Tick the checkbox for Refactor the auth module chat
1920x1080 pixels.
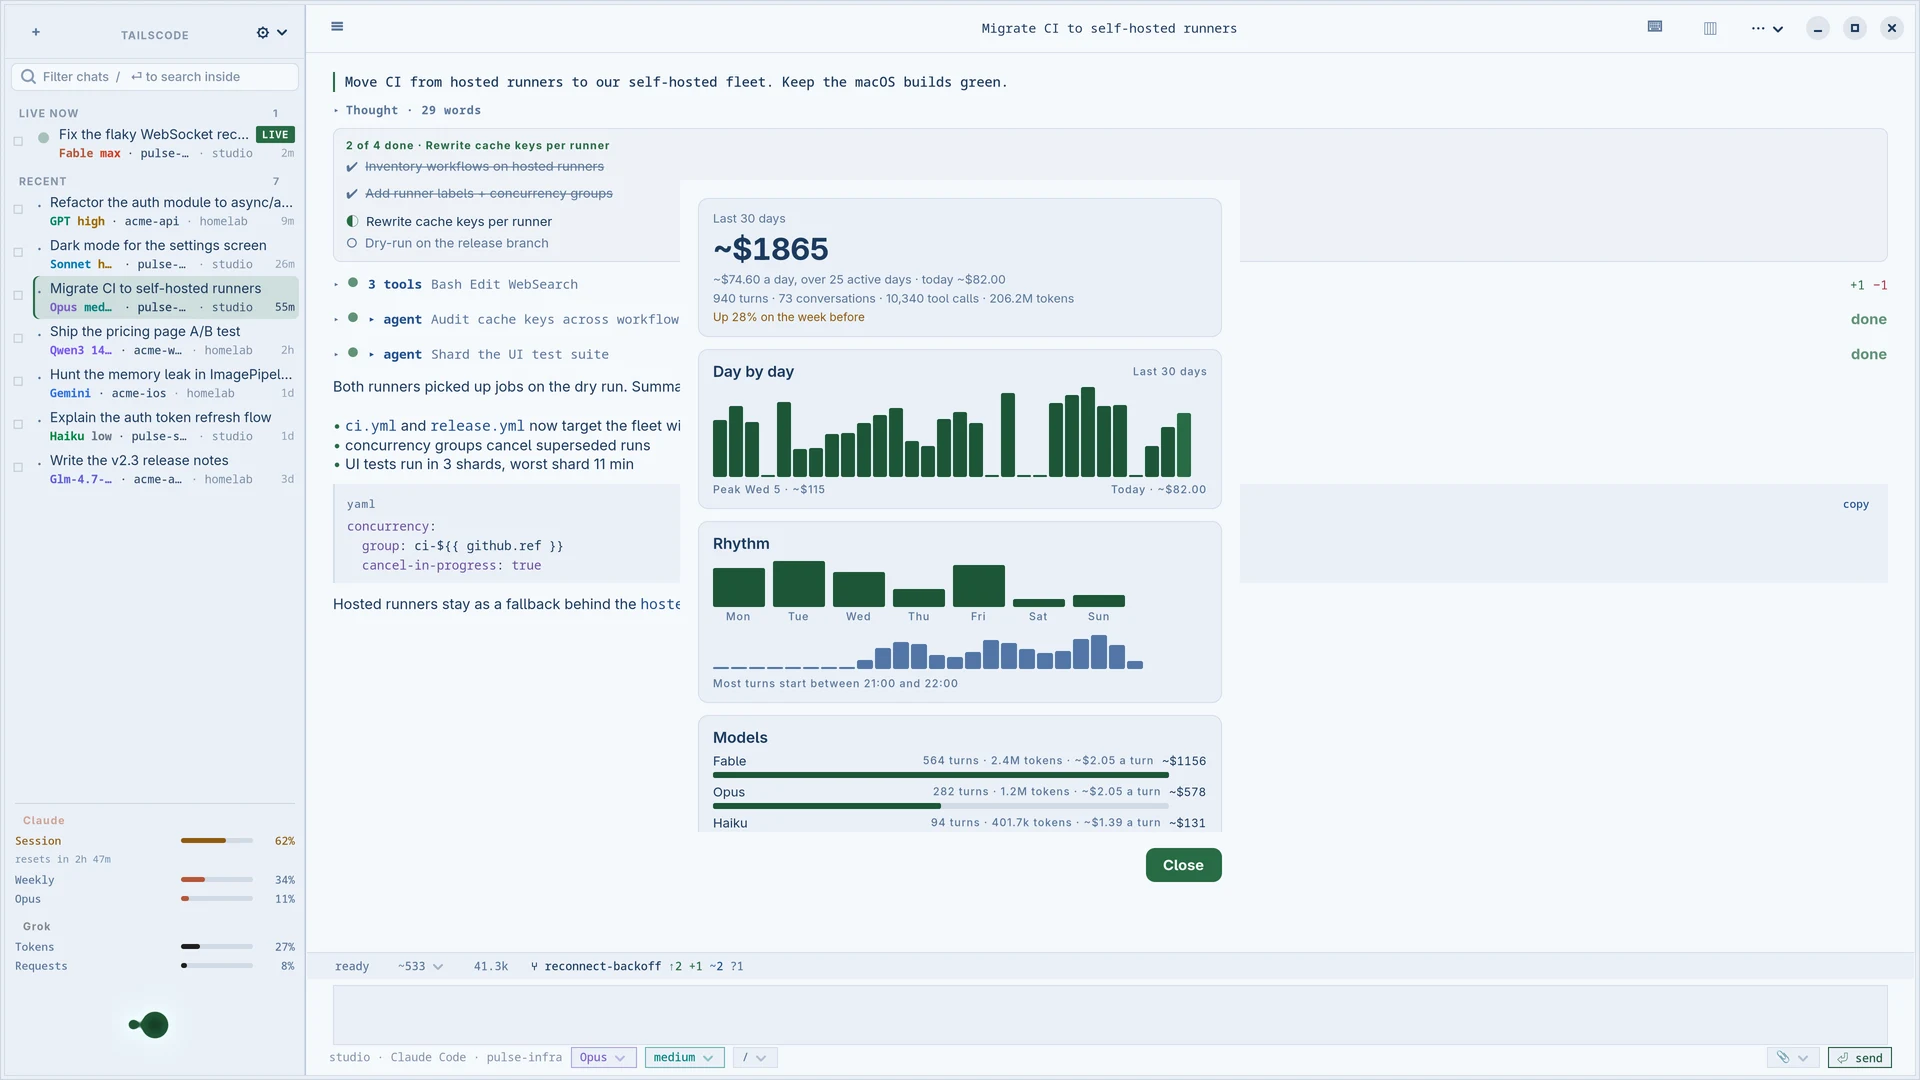[x=18, y=209]
